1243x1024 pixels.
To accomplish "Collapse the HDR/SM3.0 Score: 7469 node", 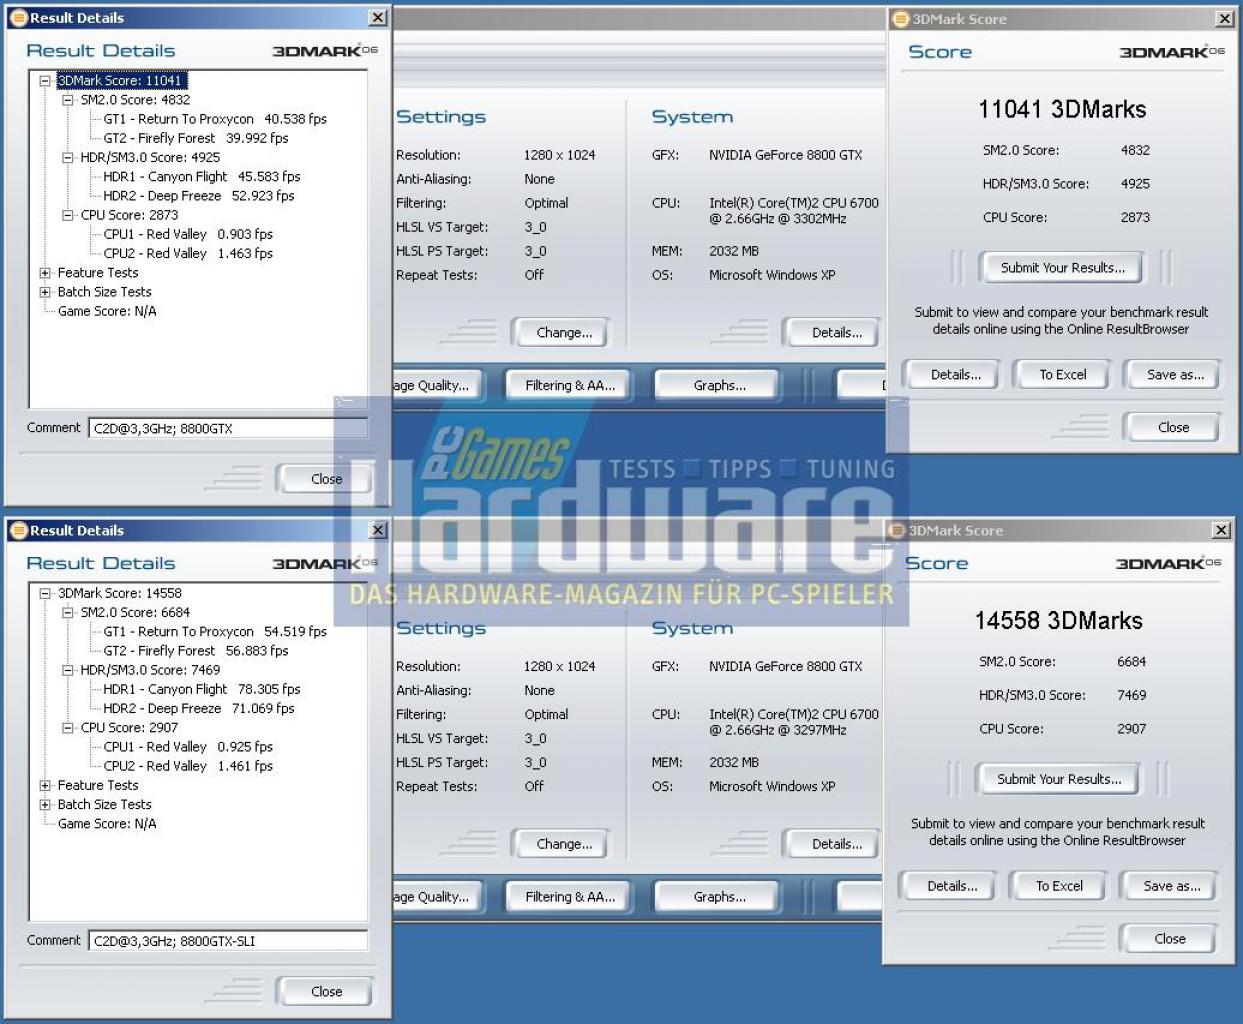I will click(68, 671).
